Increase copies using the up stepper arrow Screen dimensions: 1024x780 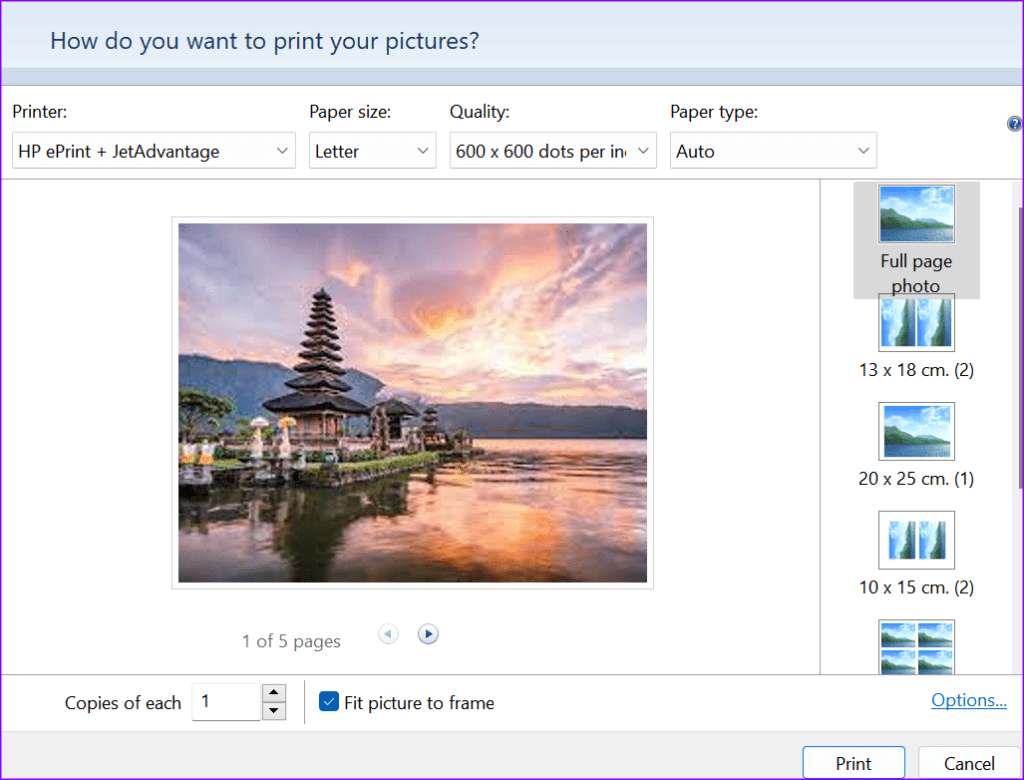coord(273,694)
